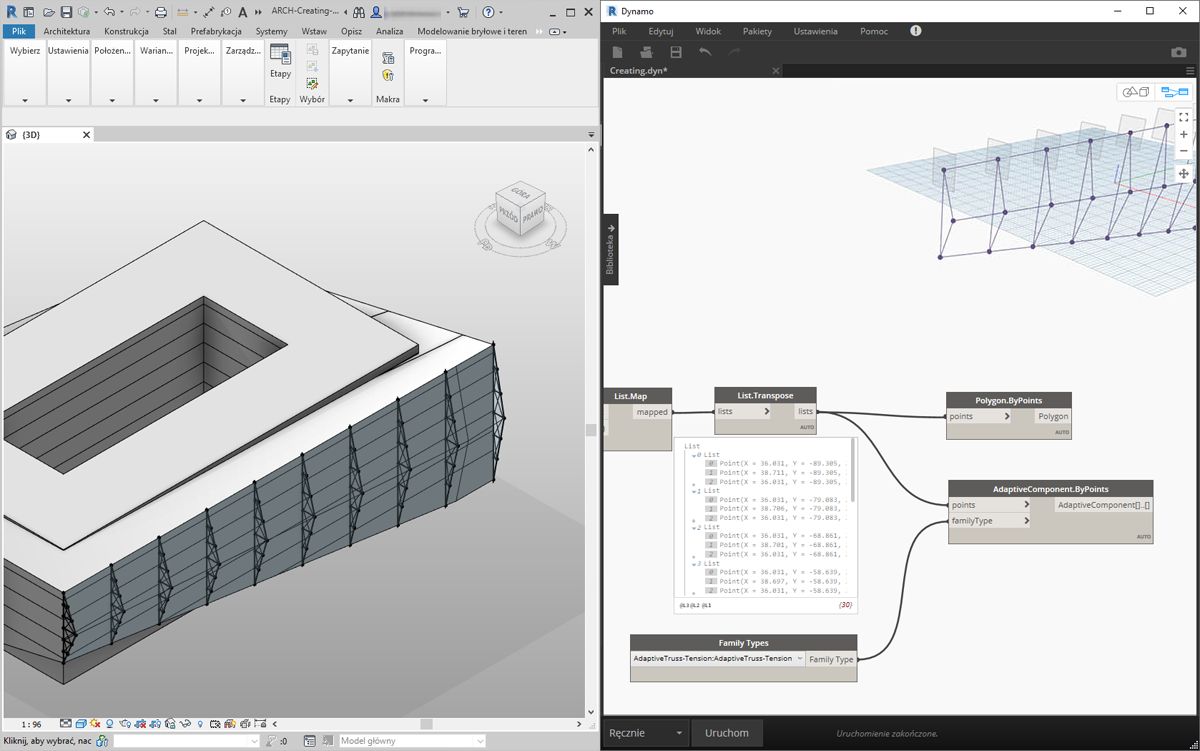Image resolution: width=1200 pixels, height=751 pixels.
Task: Click the Revit search binoculars icon
Action: coord(358,12)
